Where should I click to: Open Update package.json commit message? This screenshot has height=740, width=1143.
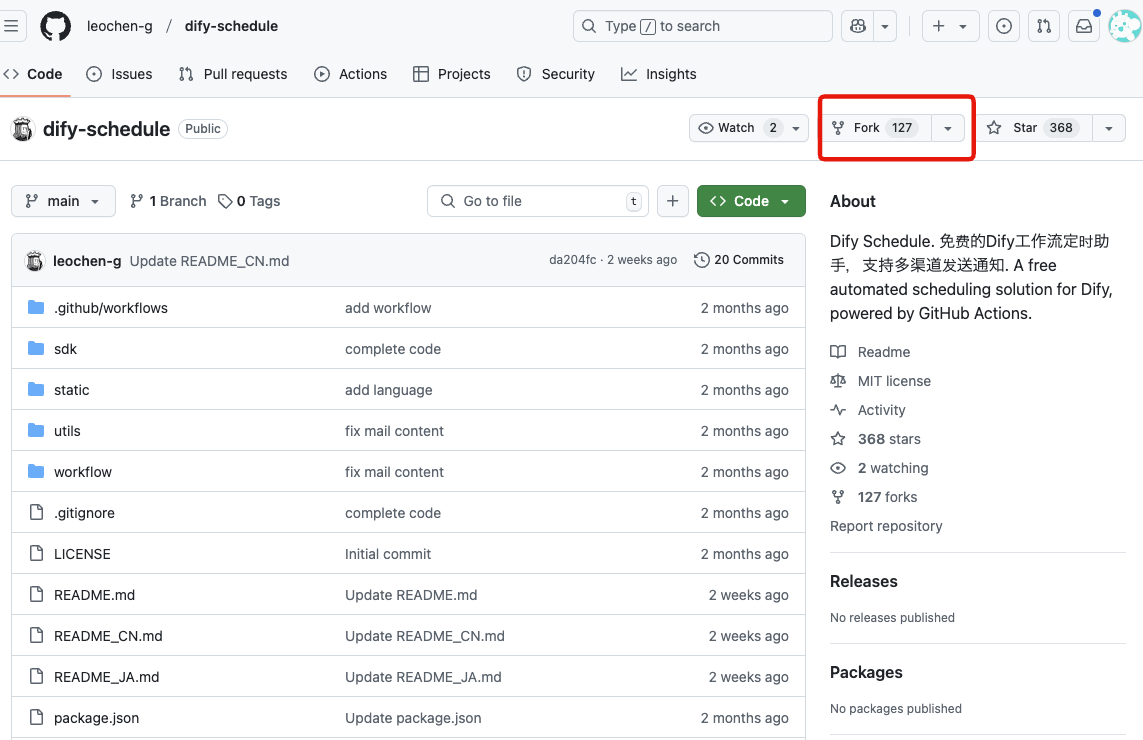(413, 718)
